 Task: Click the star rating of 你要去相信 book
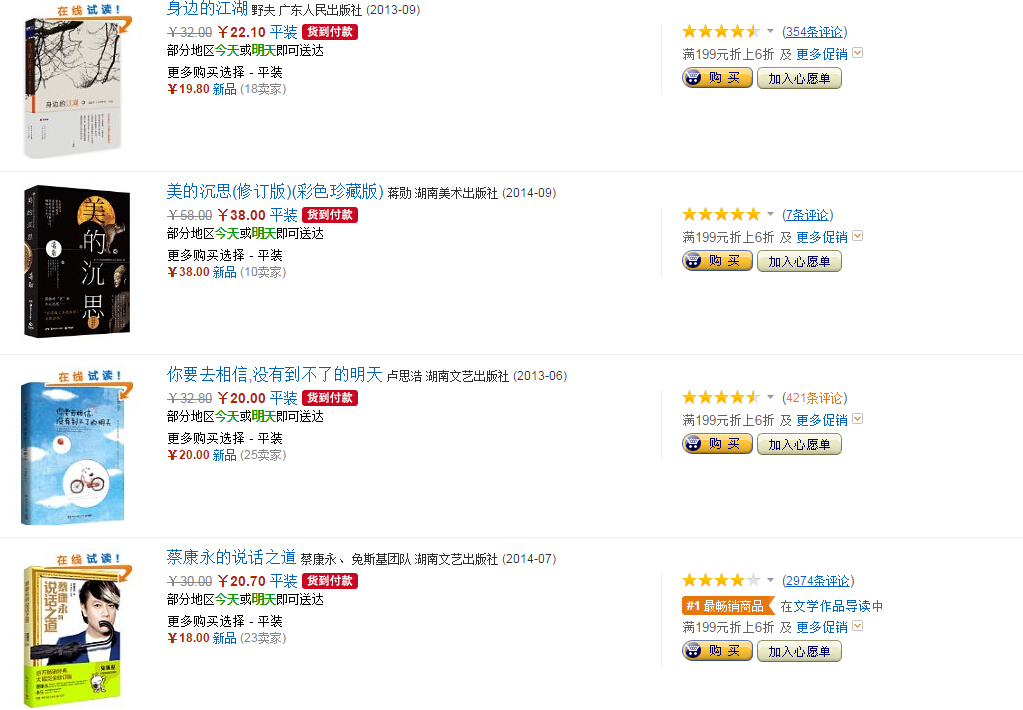pos(721,397)
